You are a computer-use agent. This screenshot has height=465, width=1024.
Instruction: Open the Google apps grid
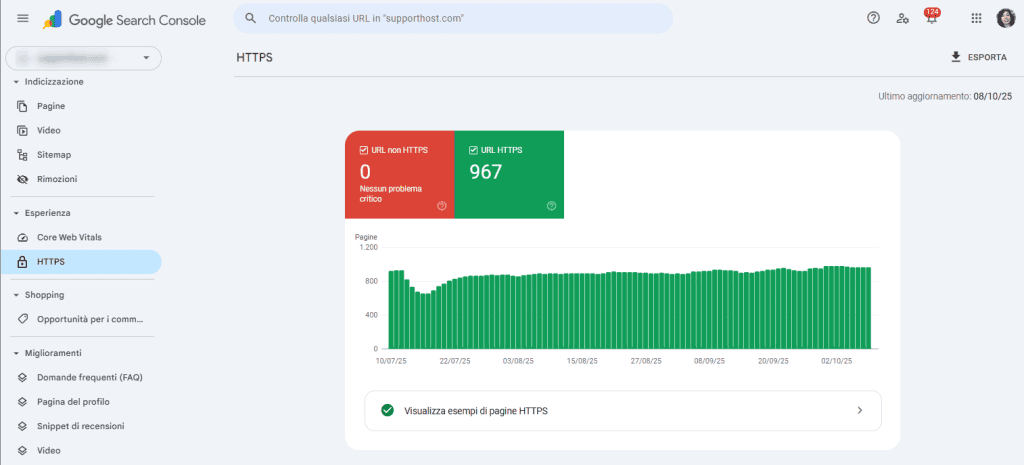click(976, 18)
